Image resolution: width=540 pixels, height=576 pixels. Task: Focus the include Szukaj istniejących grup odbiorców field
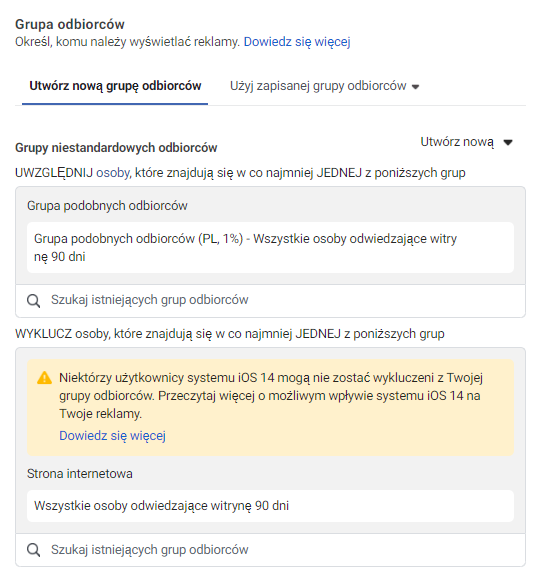pyautogui.click(x=270, y=301)
